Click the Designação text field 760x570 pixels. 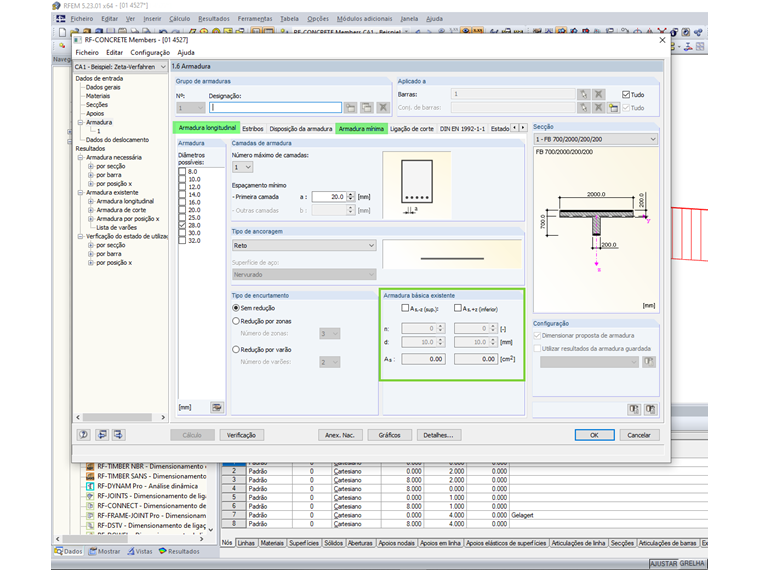(x=275, y=108)
